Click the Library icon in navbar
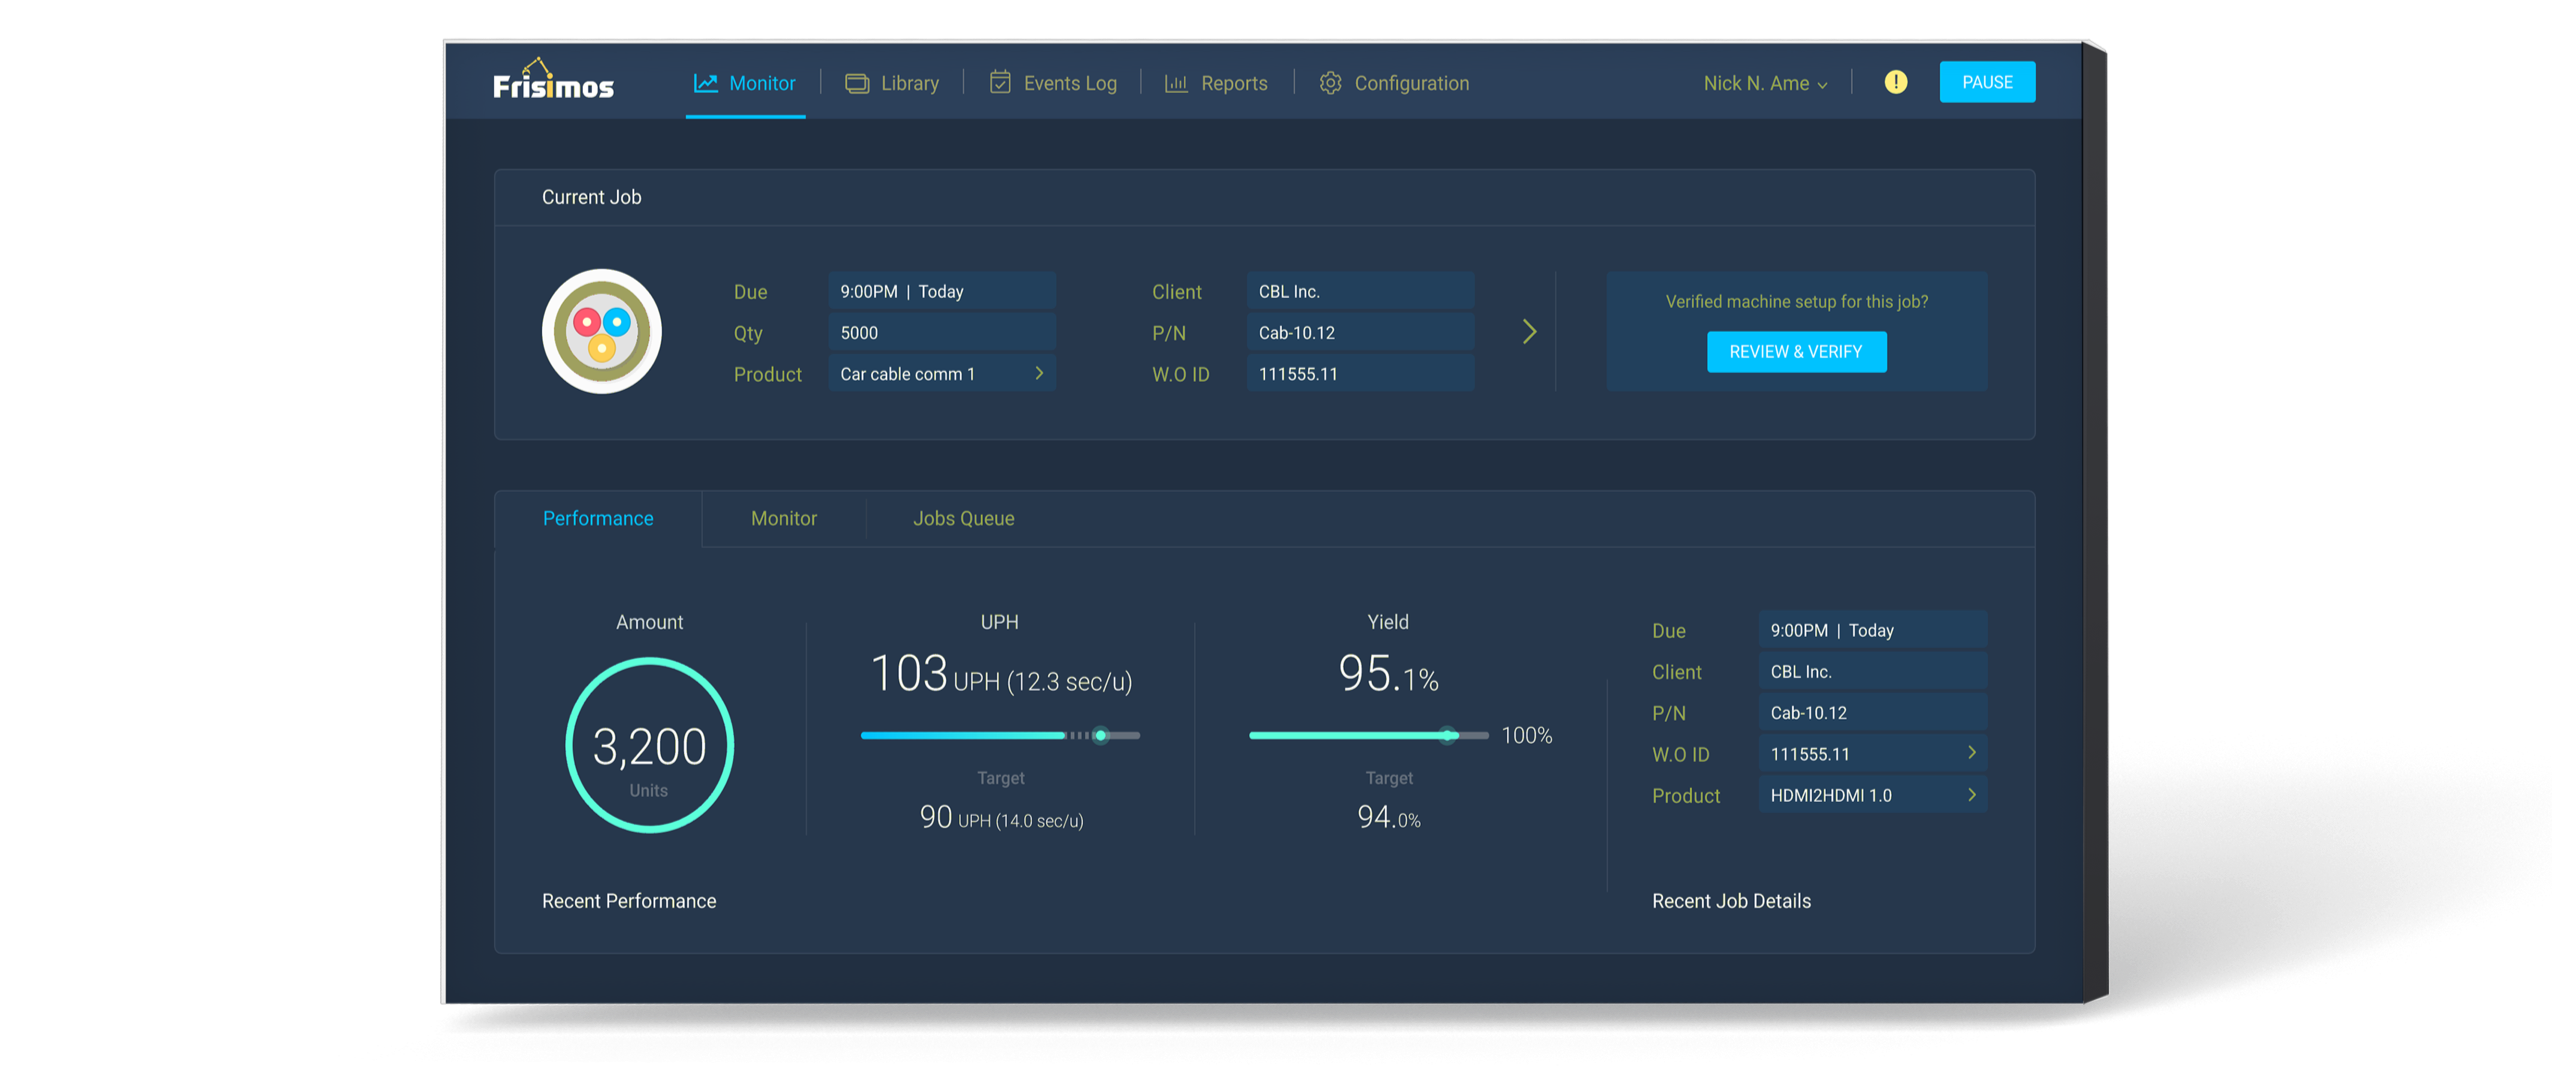 point(857,83)
